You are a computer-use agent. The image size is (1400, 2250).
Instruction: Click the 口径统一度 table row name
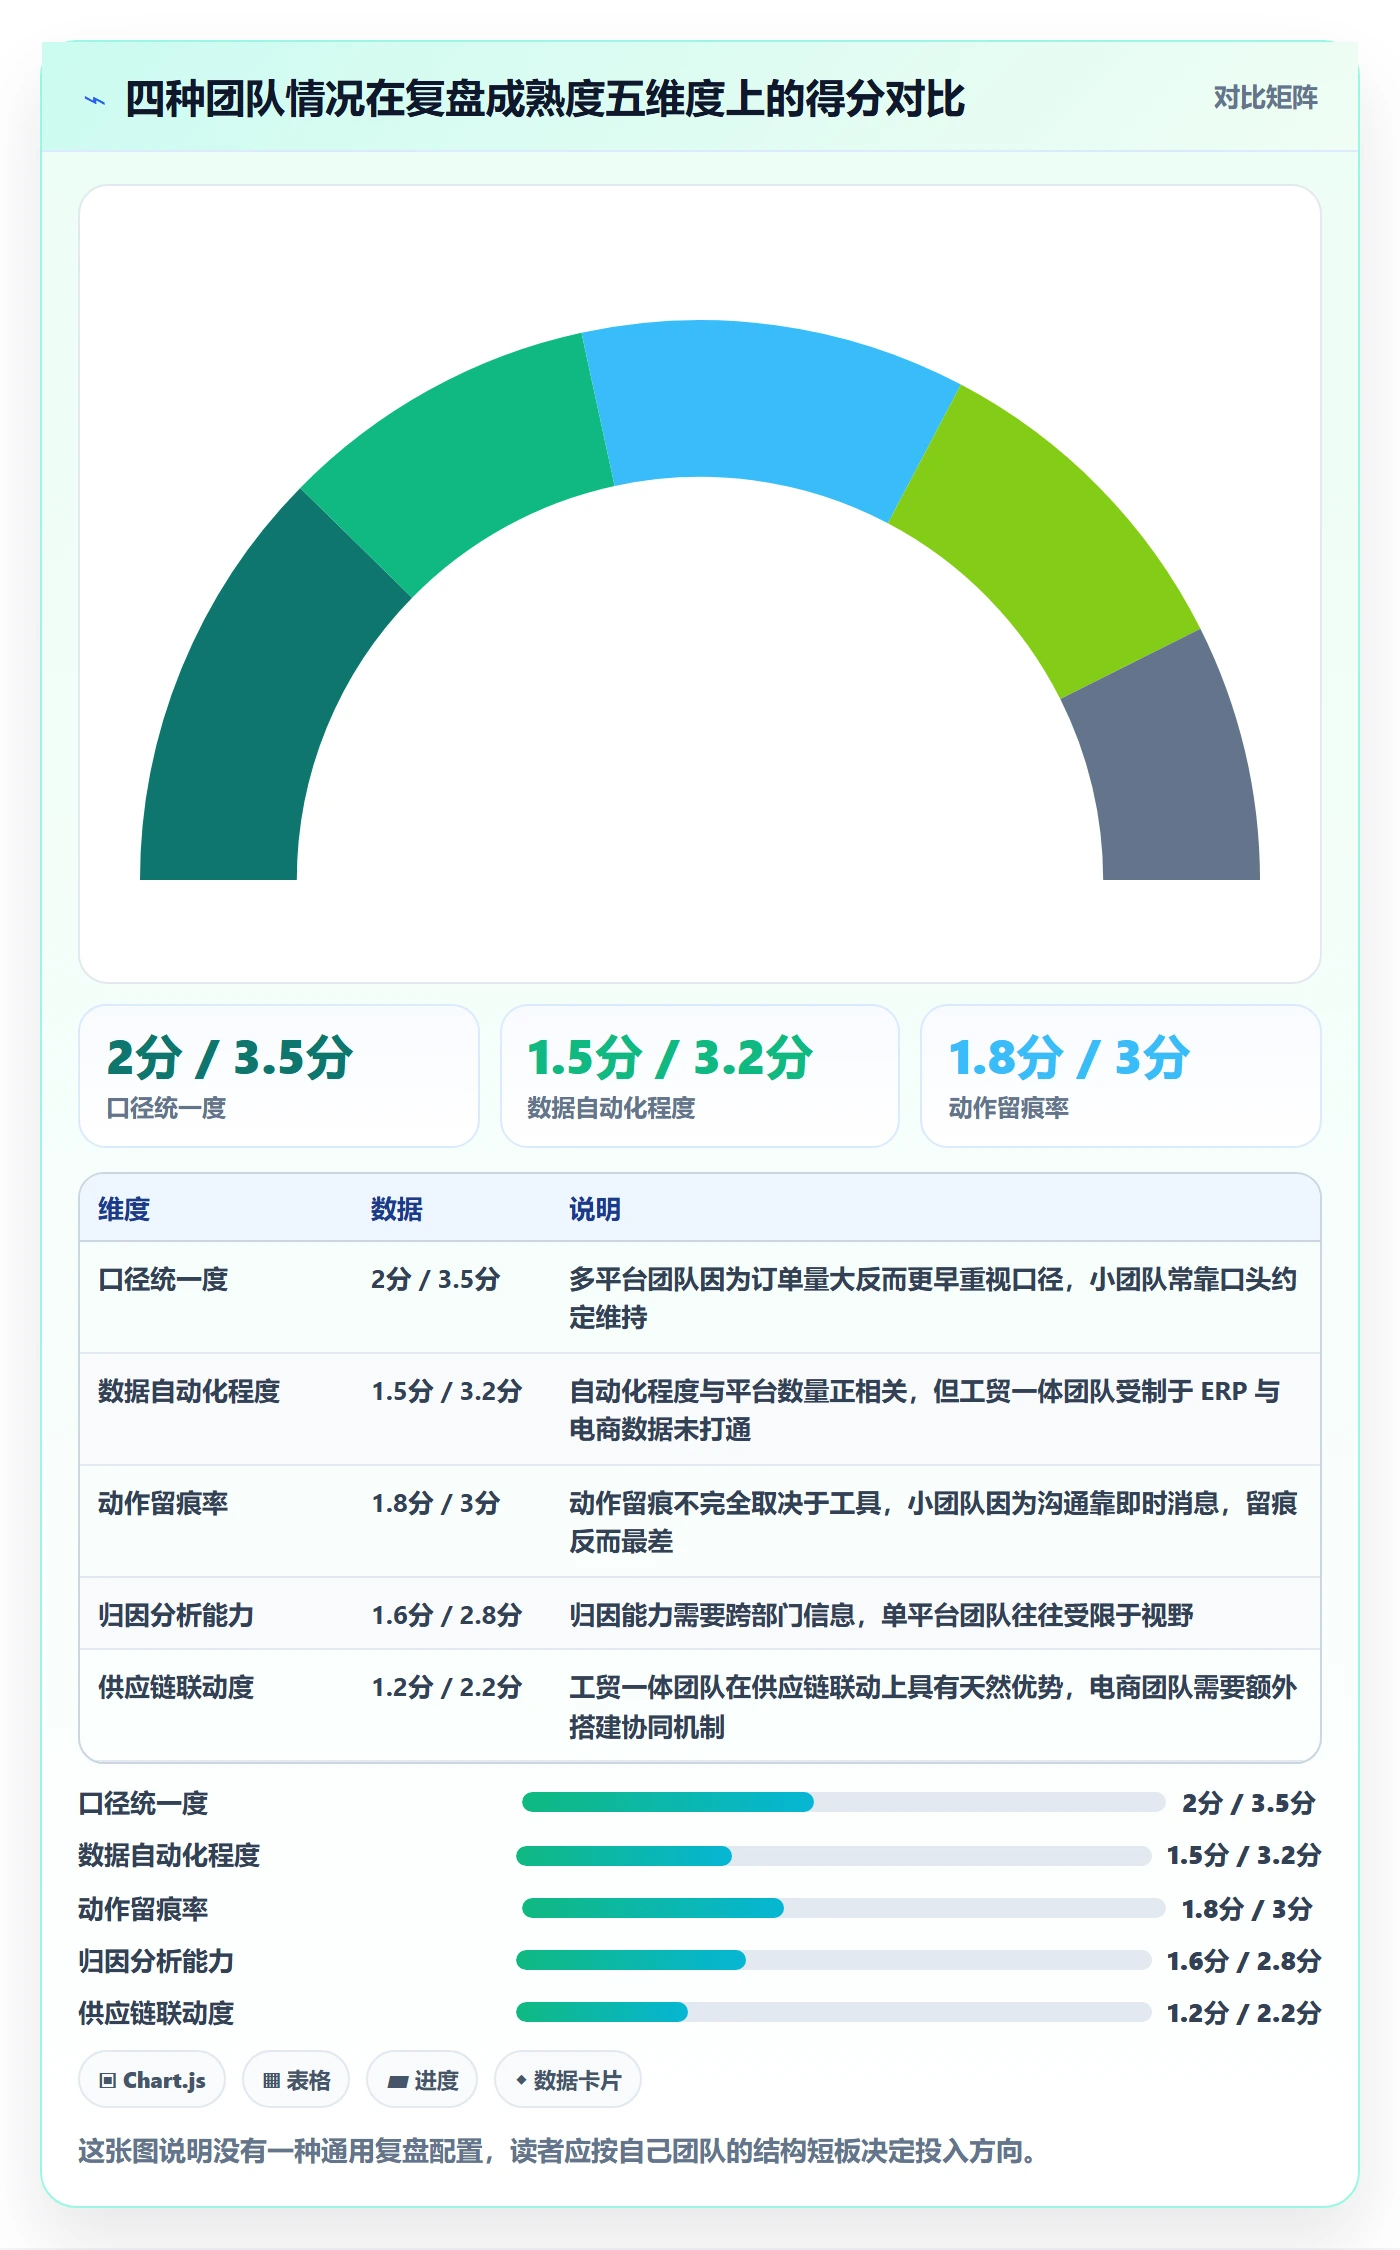tap(163, 1279)
